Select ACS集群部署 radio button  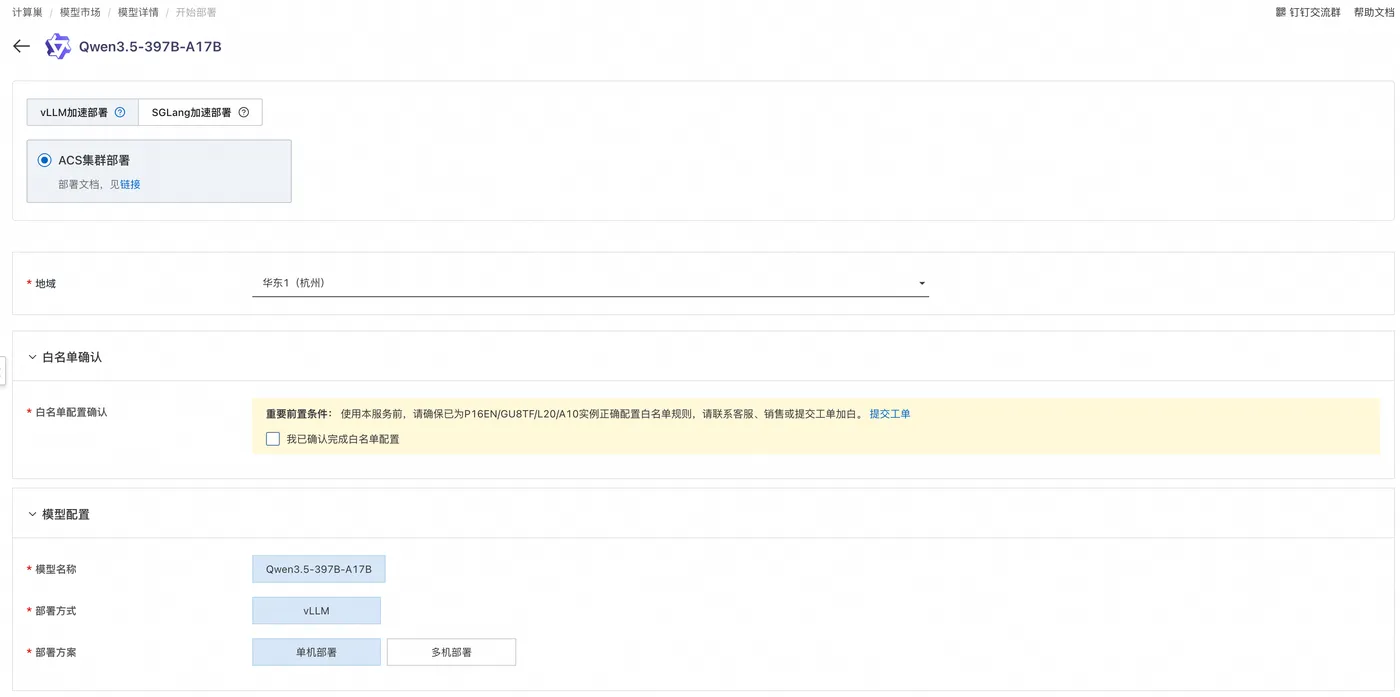[x=44, y=160]
